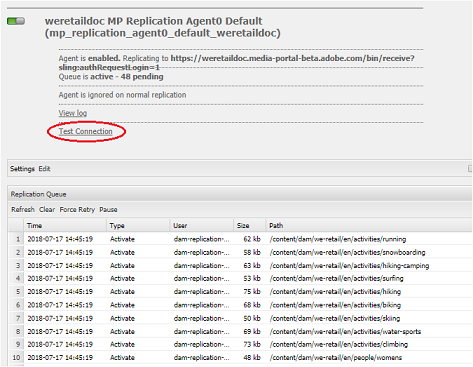Click the Settings label
Viewport: 473px width, 367px height.
22,169
